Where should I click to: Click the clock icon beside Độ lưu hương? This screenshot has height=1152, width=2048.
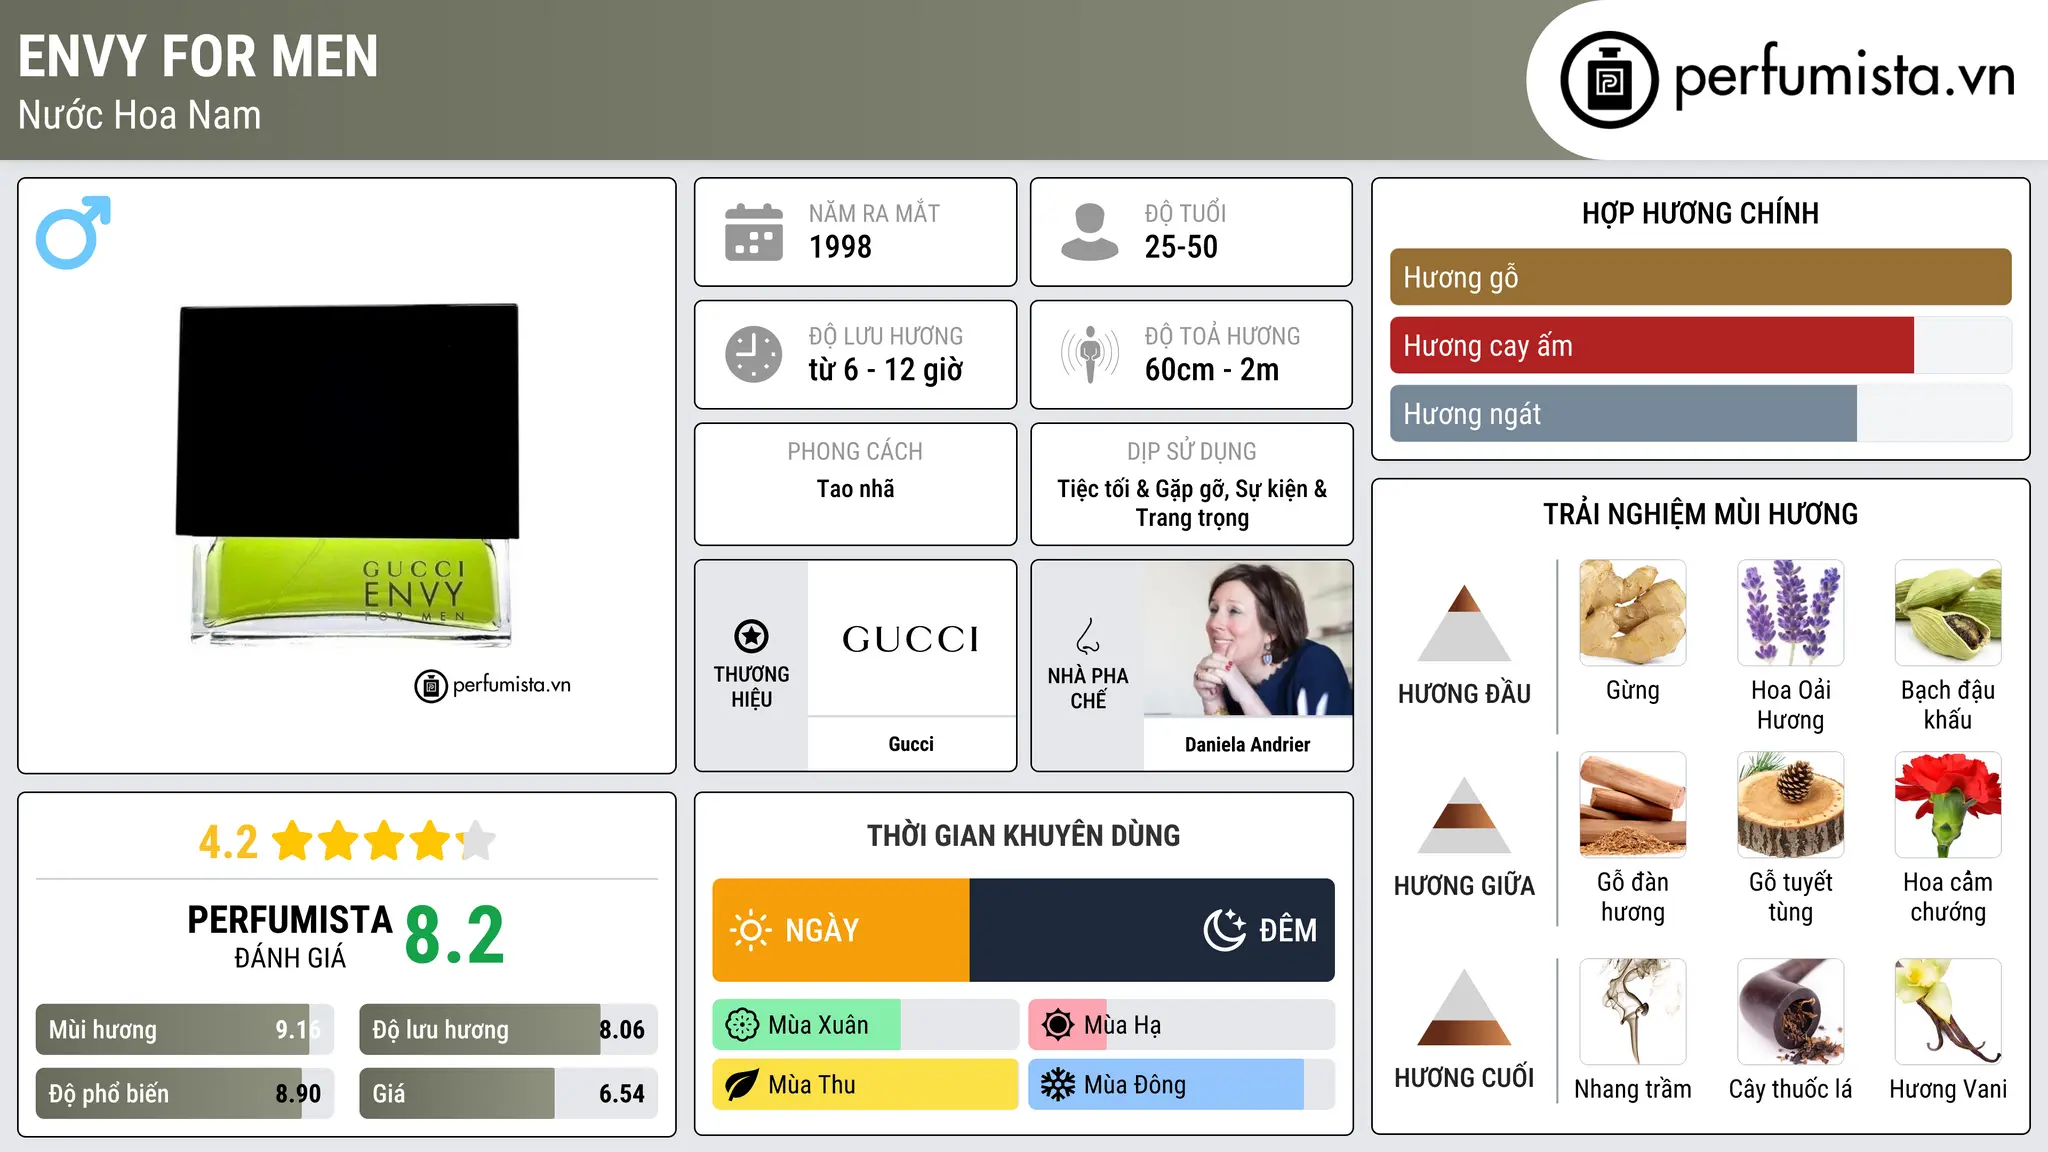point(754,354)
